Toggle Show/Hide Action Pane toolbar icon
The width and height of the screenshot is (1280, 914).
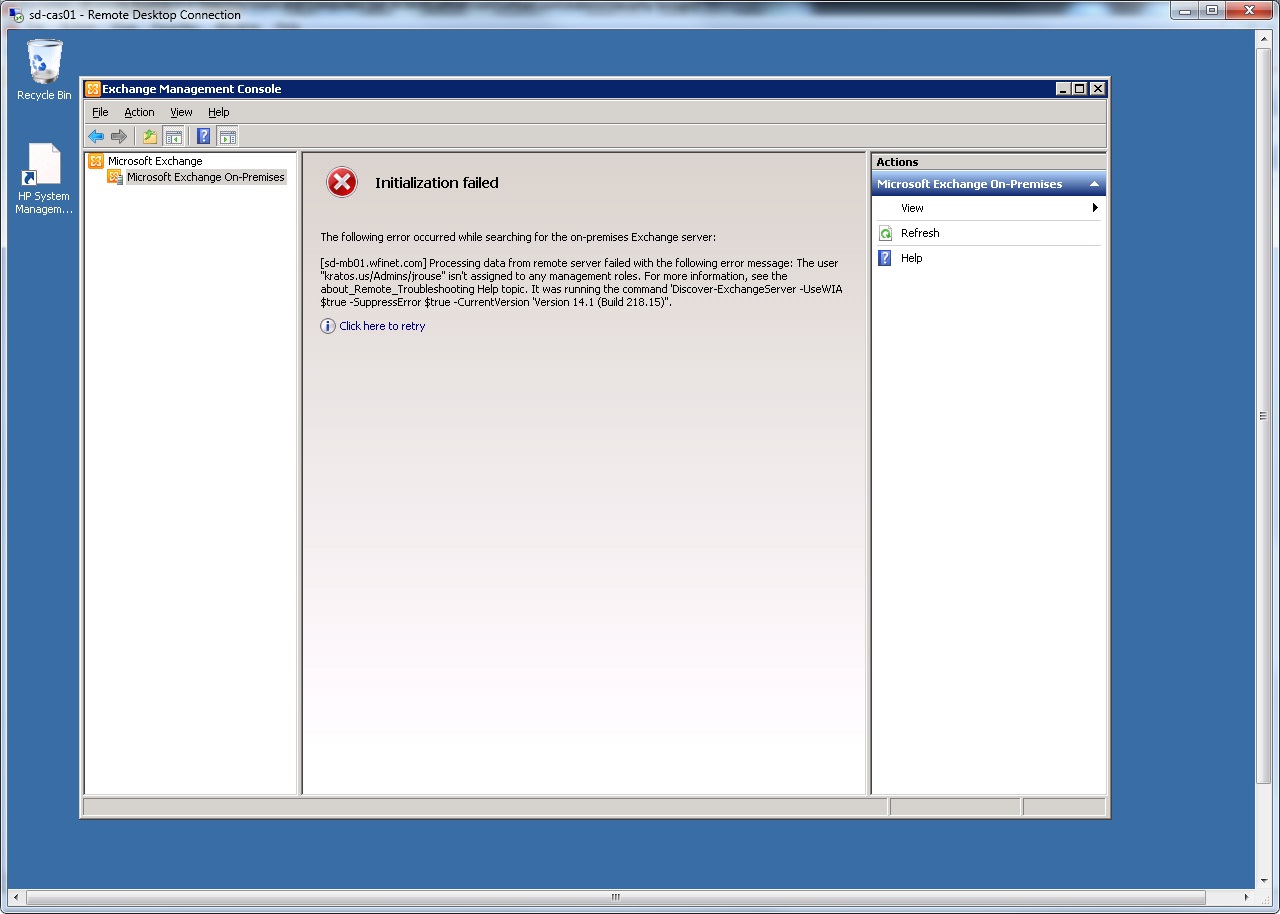(x=228, y=137)
